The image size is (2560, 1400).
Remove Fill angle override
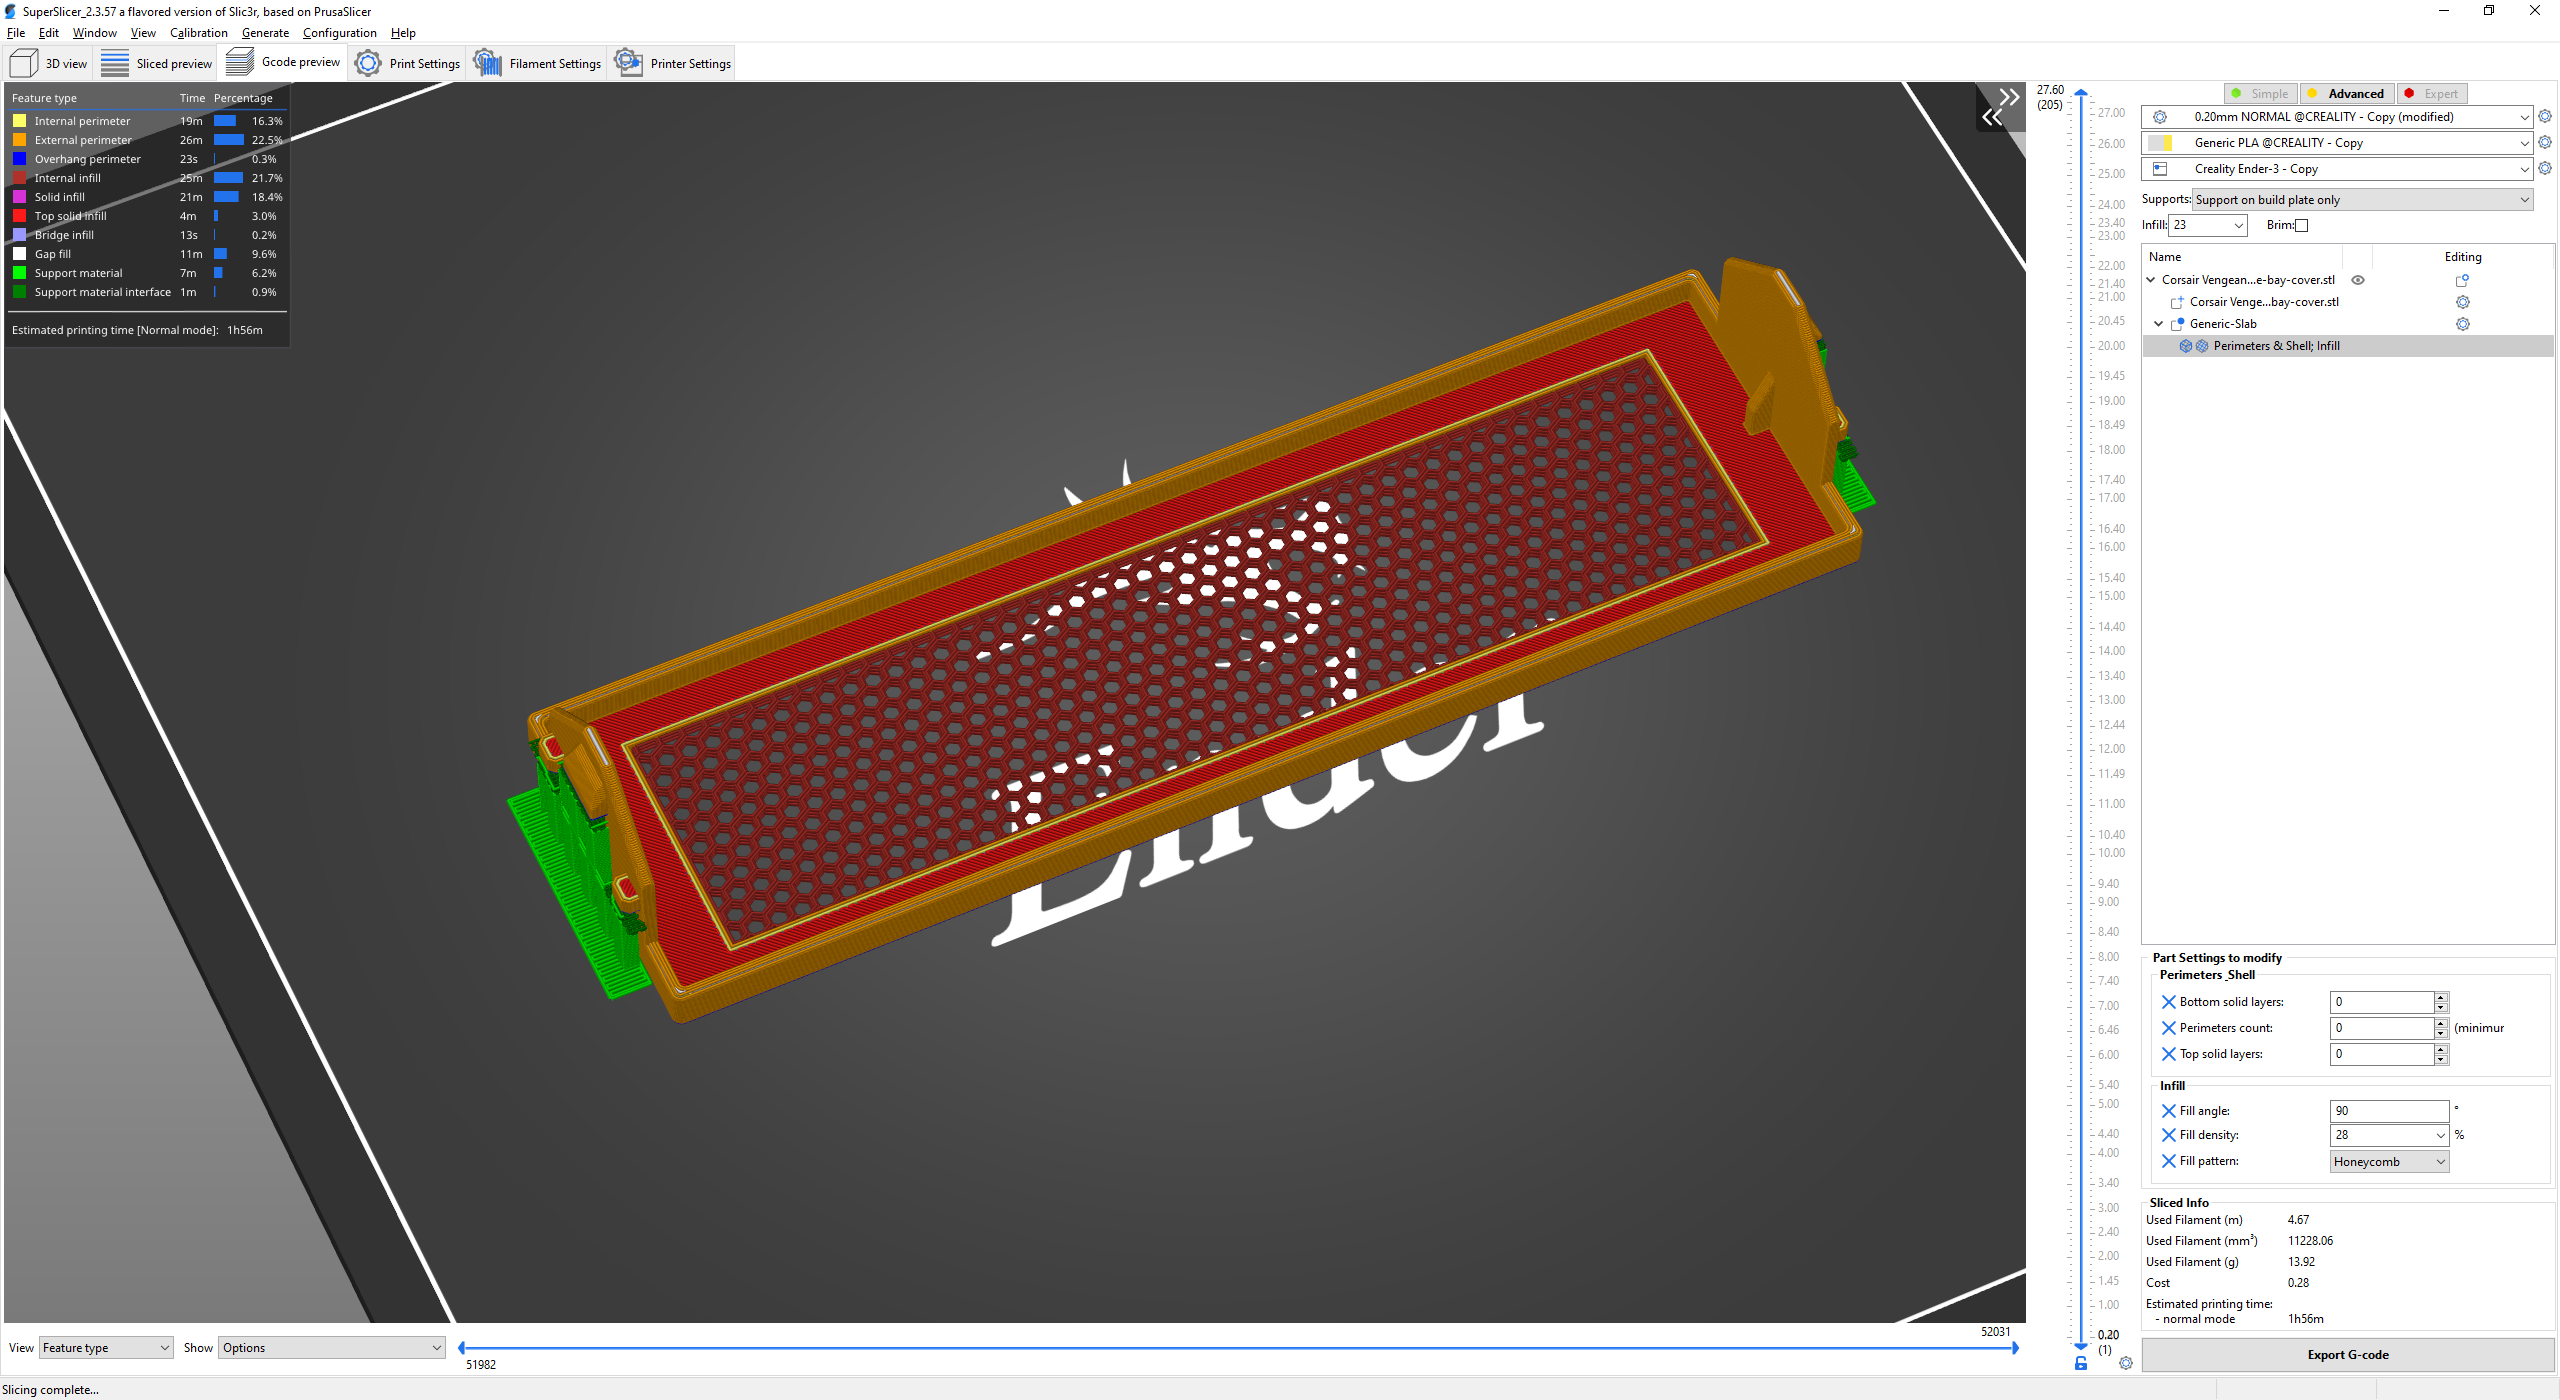pos(2168,1111)
